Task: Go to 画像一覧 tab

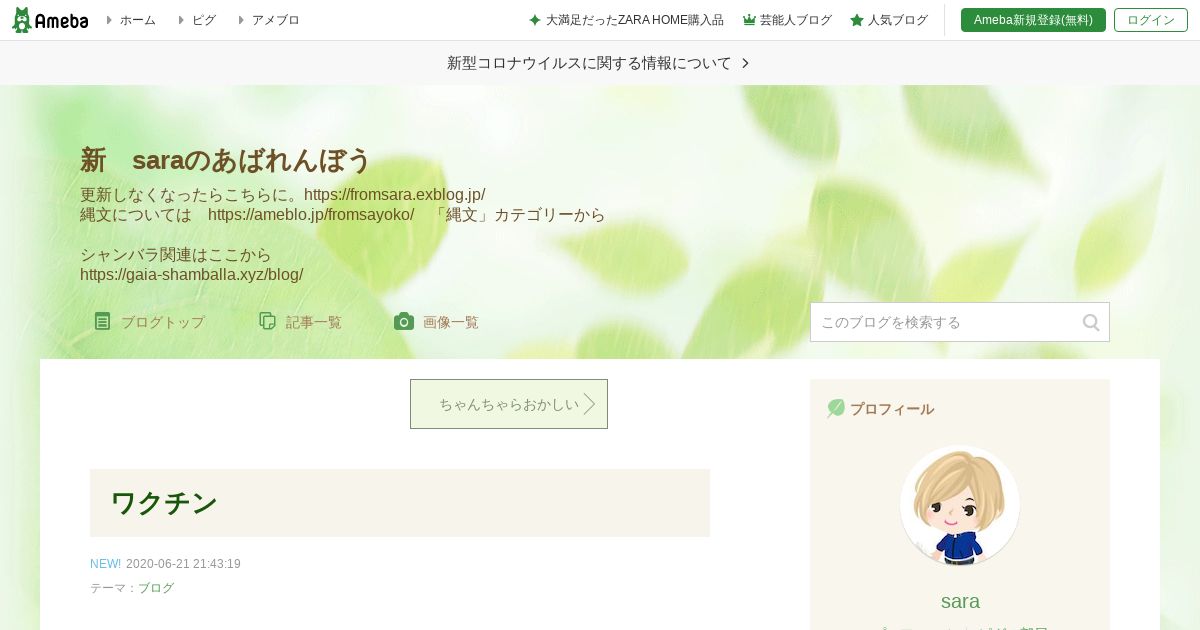Action: (x=451, y=322)
